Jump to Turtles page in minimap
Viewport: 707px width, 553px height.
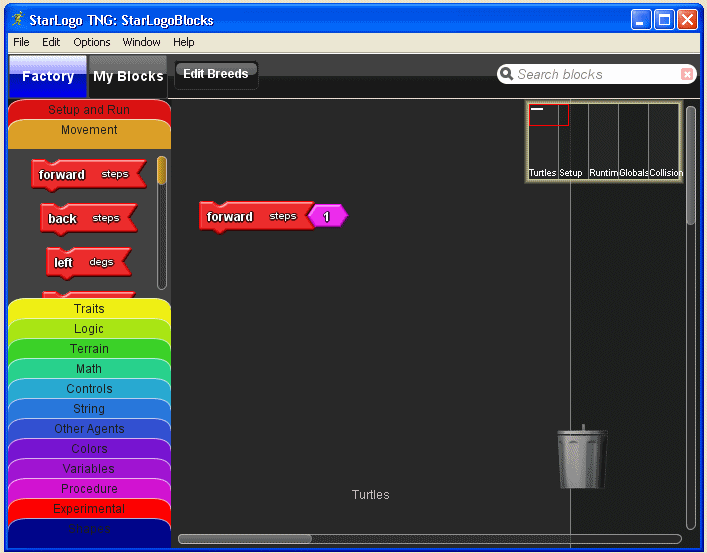(543, 142)
